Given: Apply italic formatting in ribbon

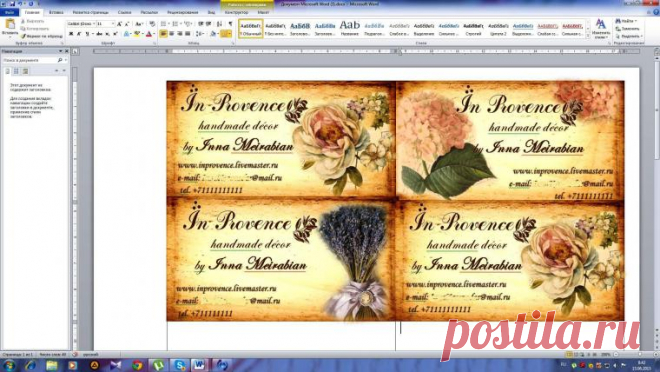Looking at the screenshot, I should click(x=79, y=34).
